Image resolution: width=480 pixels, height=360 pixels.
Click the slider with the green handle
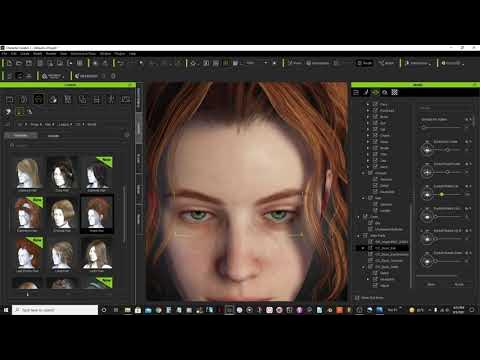click(447, 194)
